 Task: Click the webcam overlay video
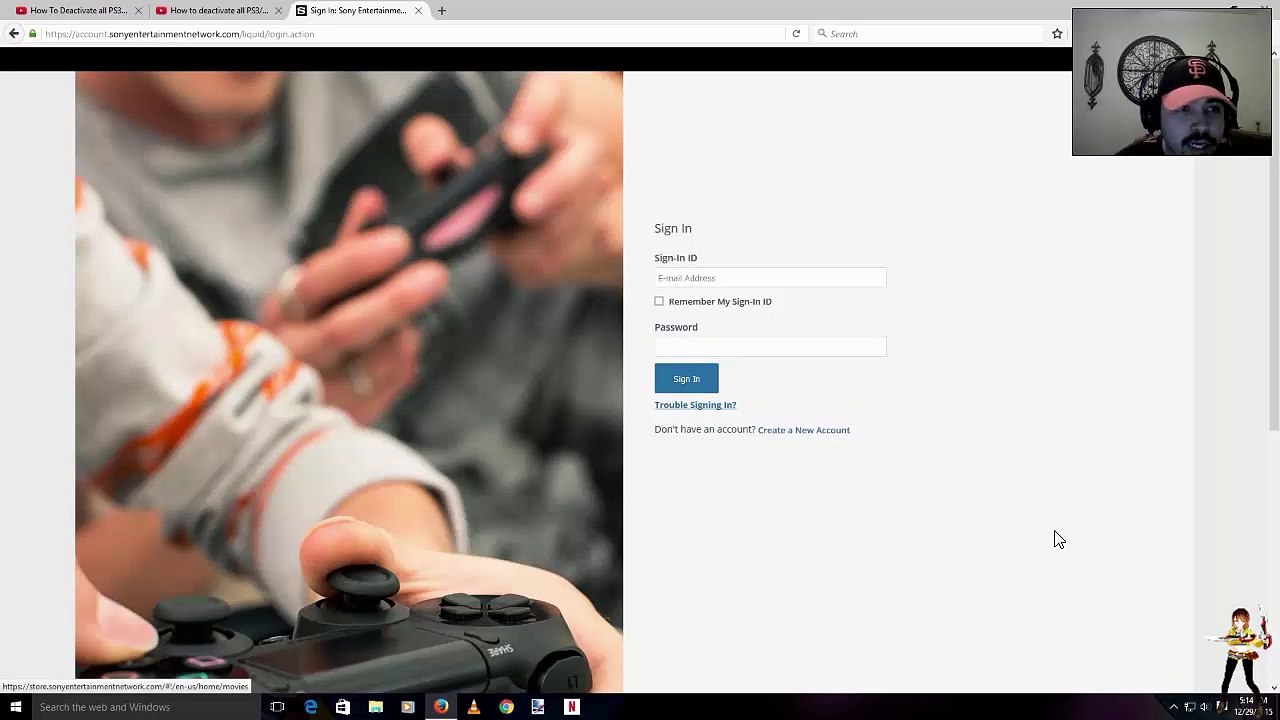coord(1172,82)
